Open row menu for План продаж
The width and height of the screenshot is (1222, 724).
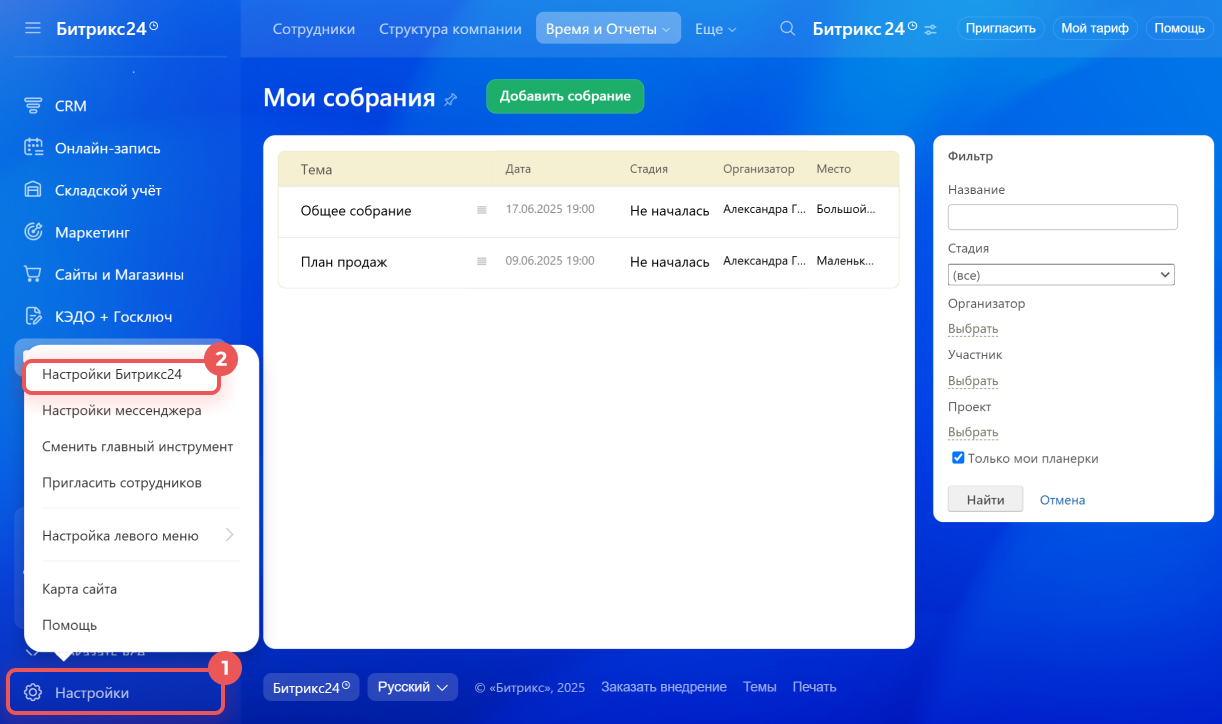pyautogui.click(x=481, y=261)
